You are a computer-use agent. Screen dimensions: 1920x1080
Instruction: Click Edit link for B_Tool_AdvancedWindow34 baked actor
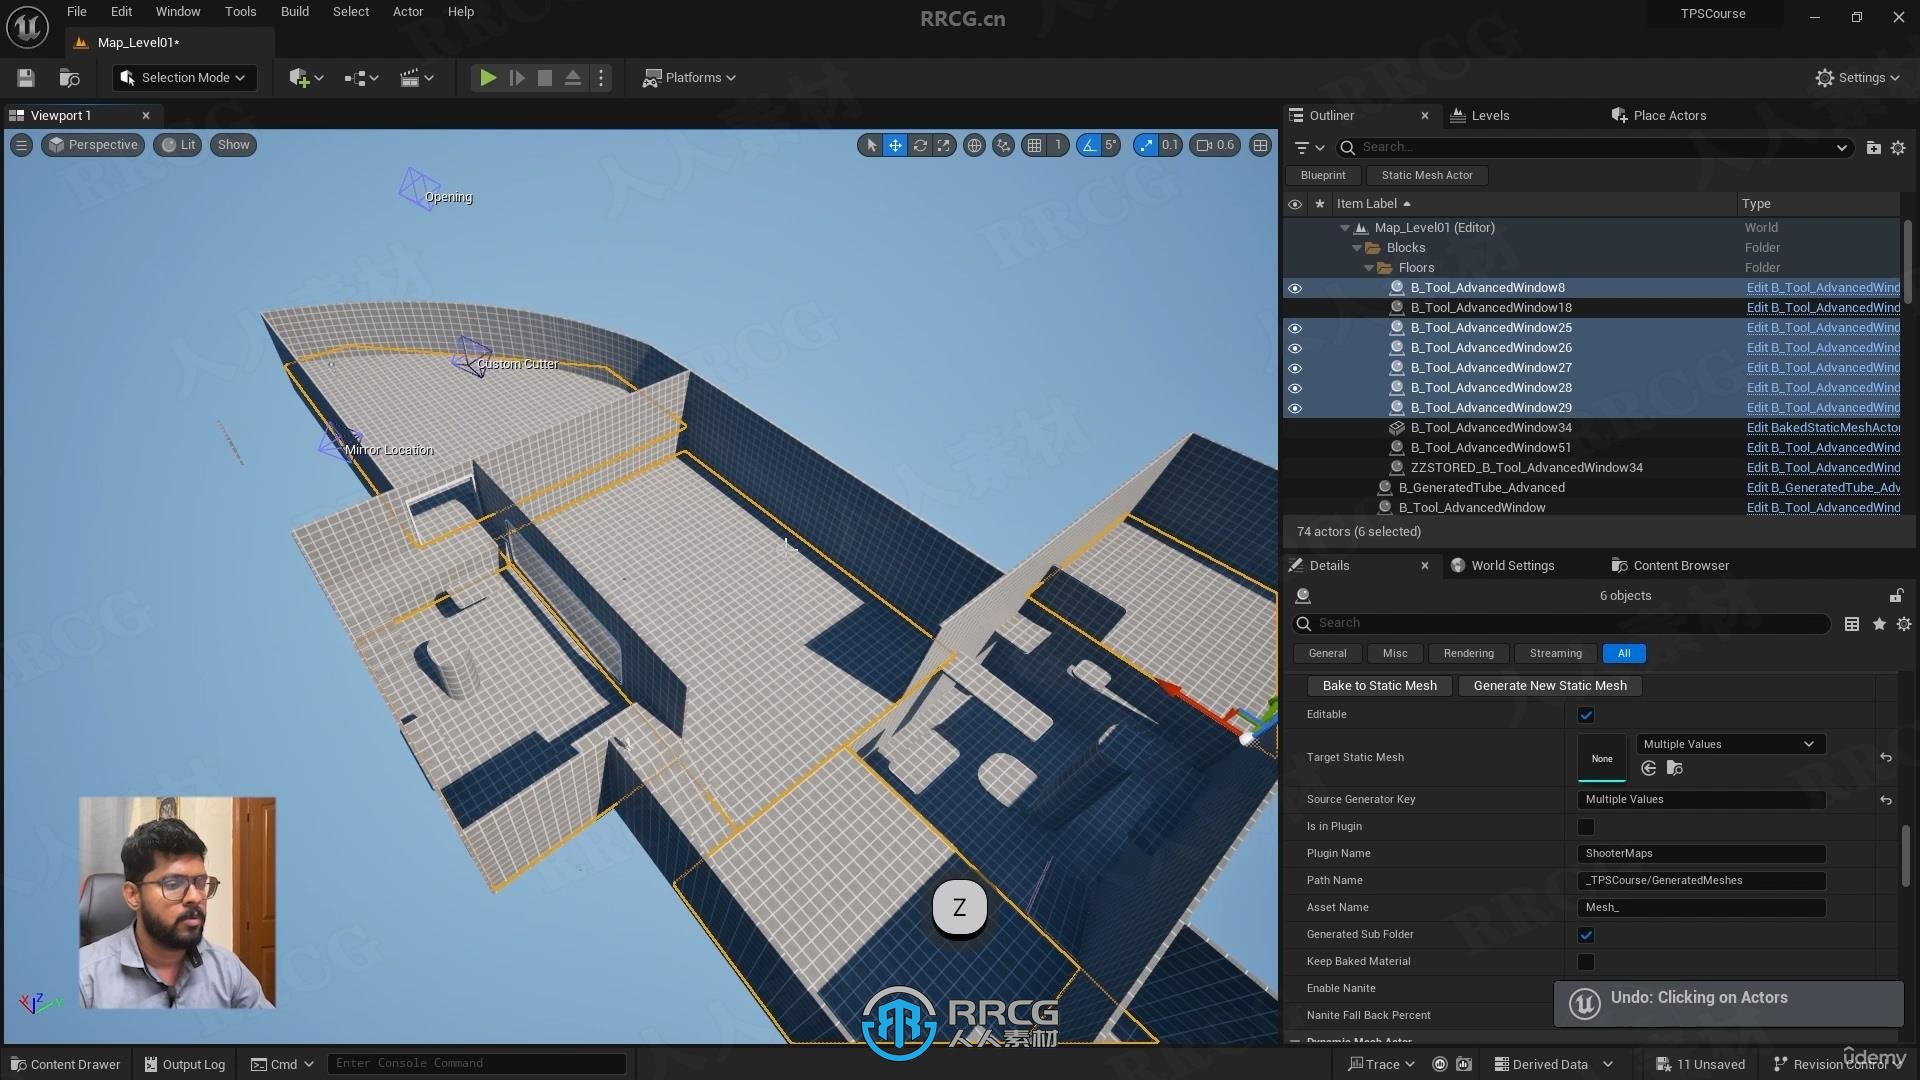click(x=1823, y=428)
